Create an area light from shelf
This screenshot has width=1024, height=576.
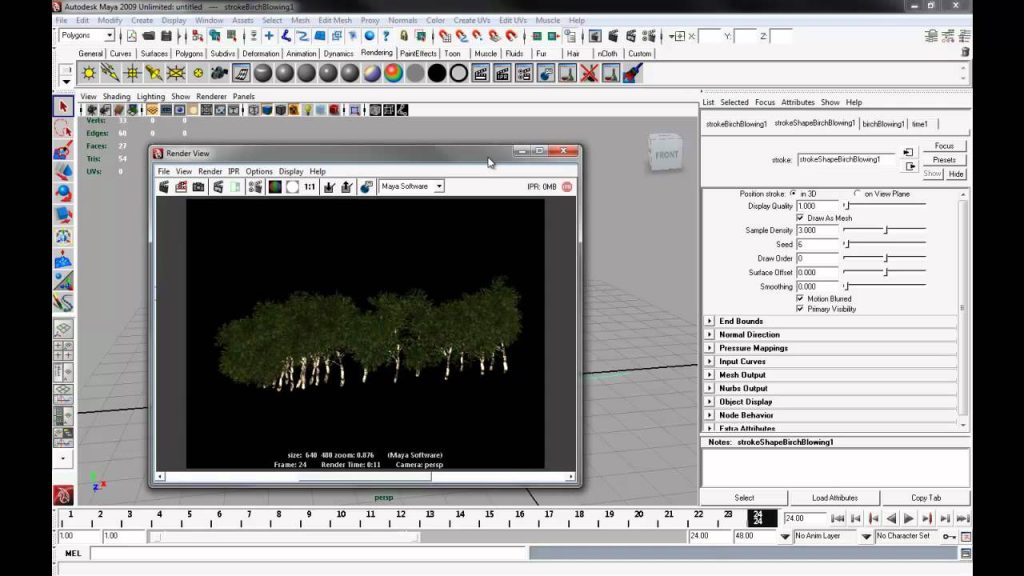point(176,73)
